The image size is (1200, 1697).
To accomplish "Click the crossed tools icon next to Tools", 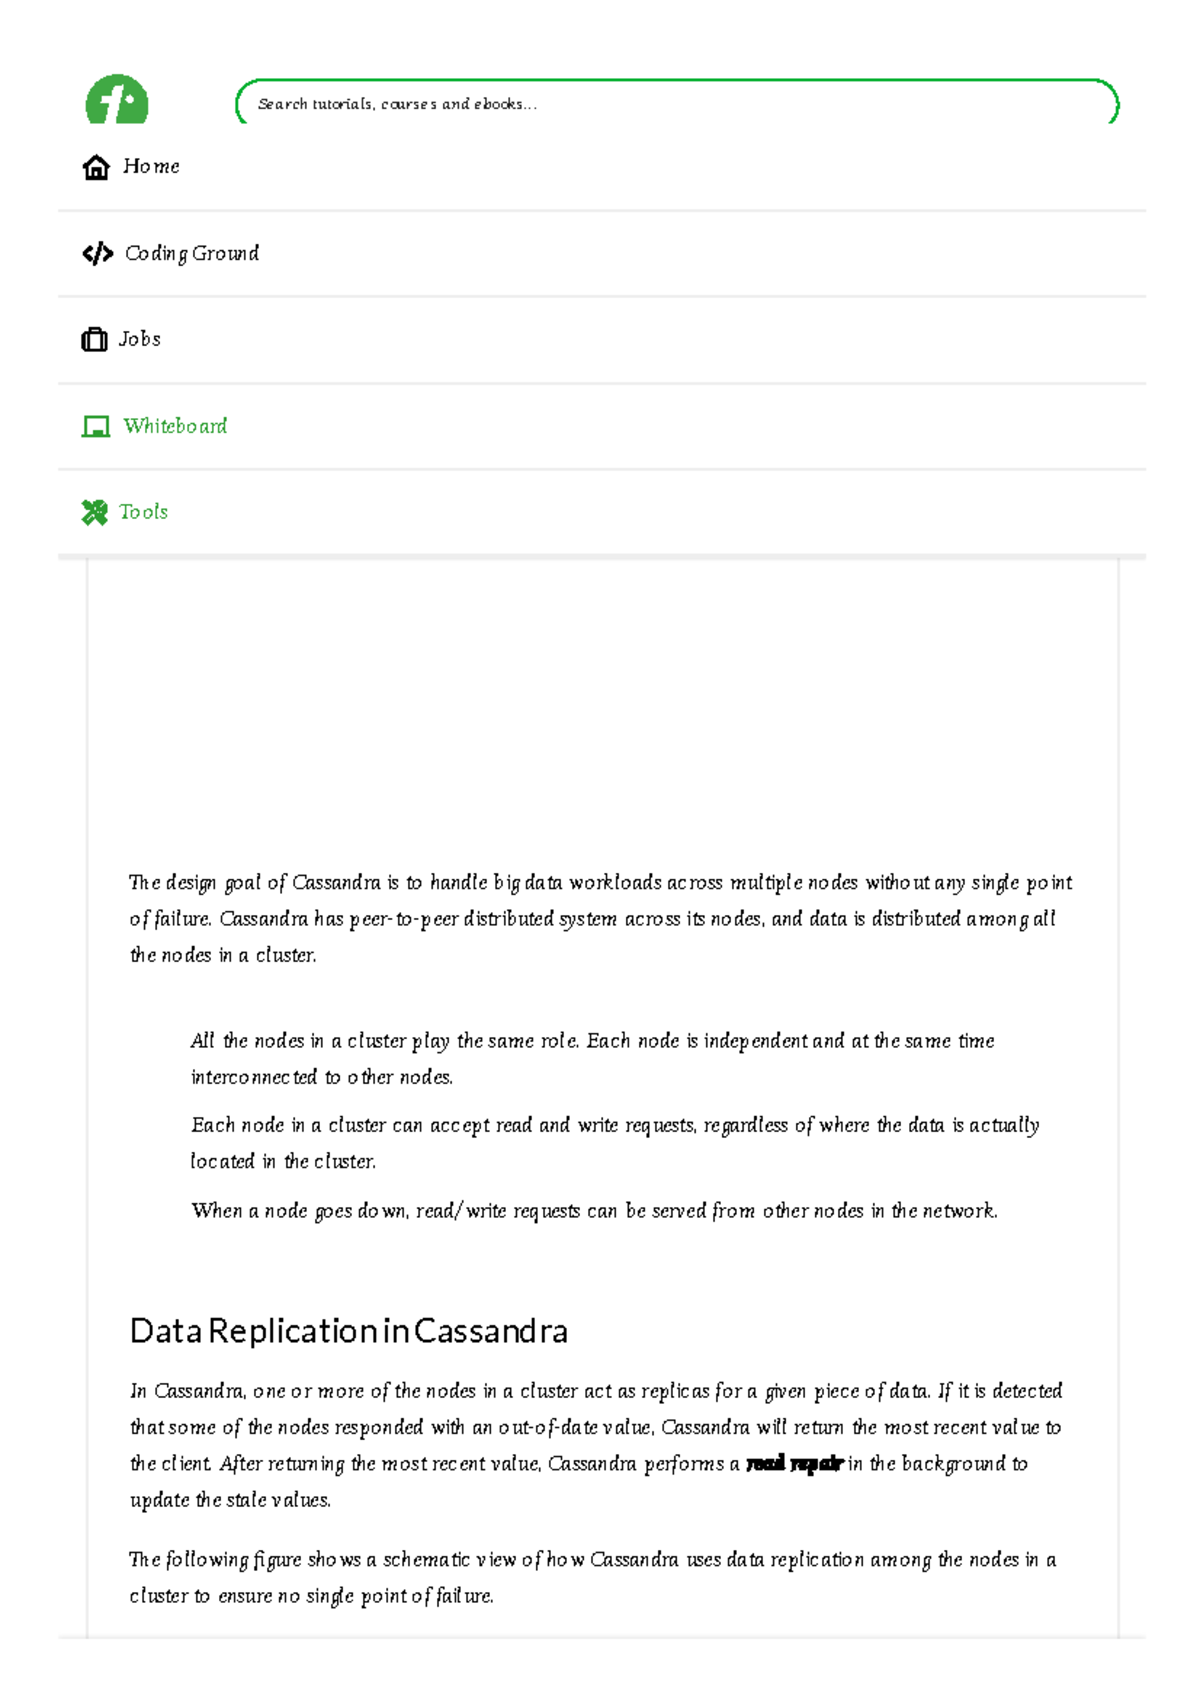I will point(95,512).
